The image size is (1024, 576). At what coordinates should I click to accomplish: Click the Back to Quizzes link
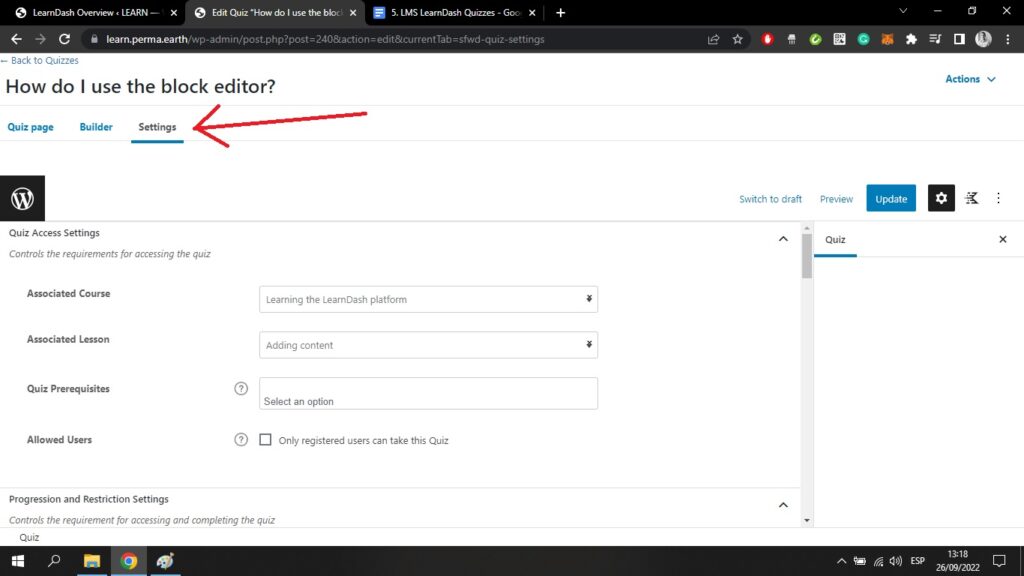click(x=40, y=61)
